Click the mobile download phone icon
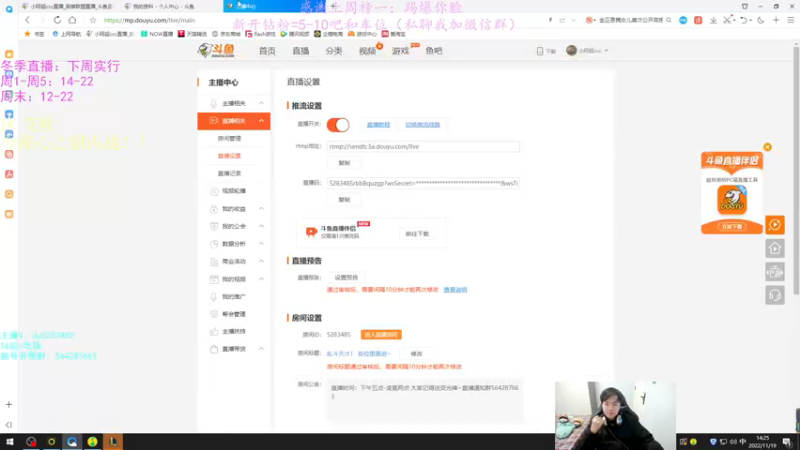Screen dimensions: 800x450 point(540,51)
